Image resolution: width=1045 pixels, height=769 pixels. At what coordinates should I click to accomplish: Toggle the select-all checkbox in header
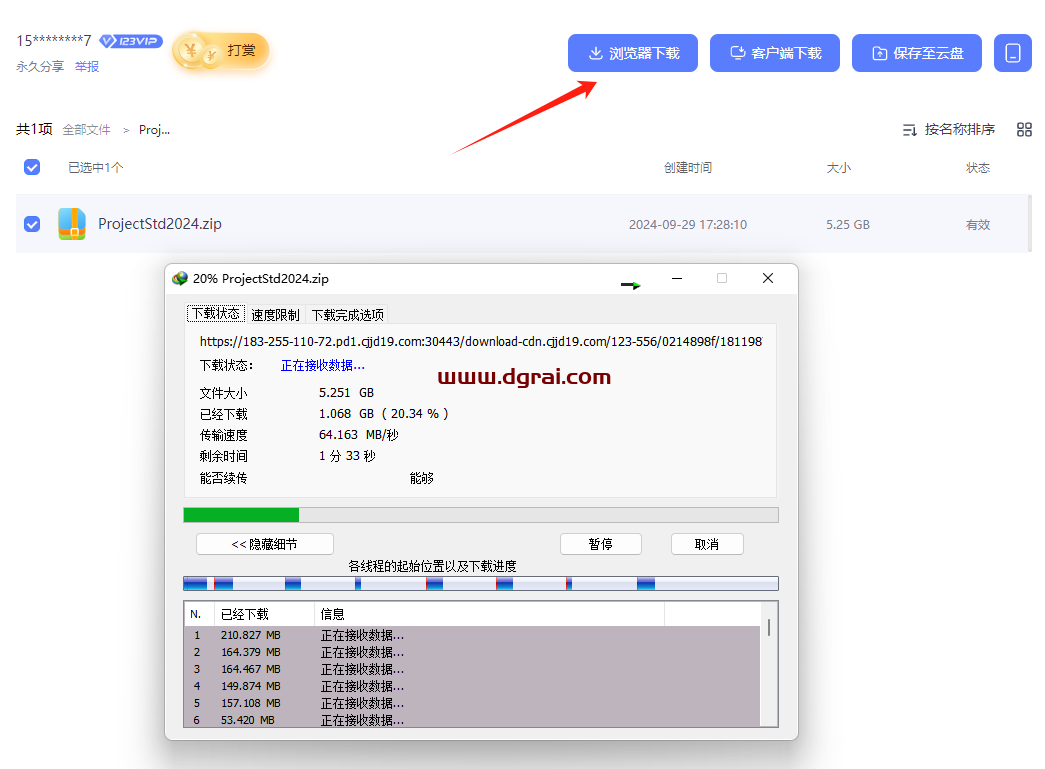coord(32,168)
